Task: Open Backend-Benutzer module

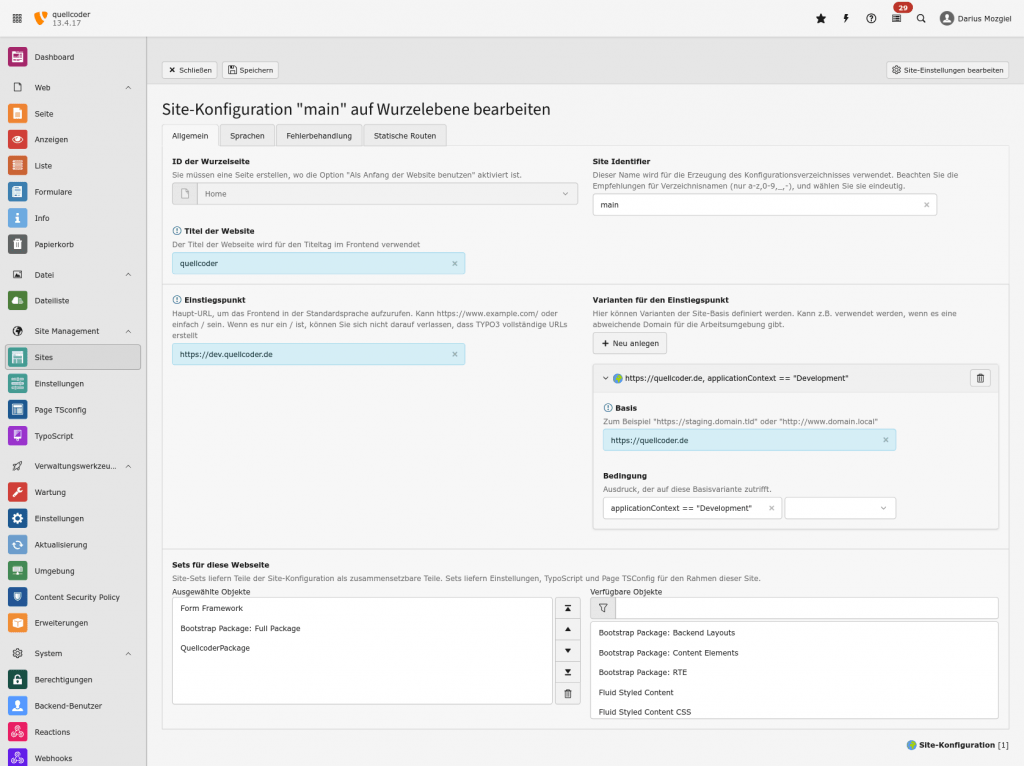Action: coord(73,706)
